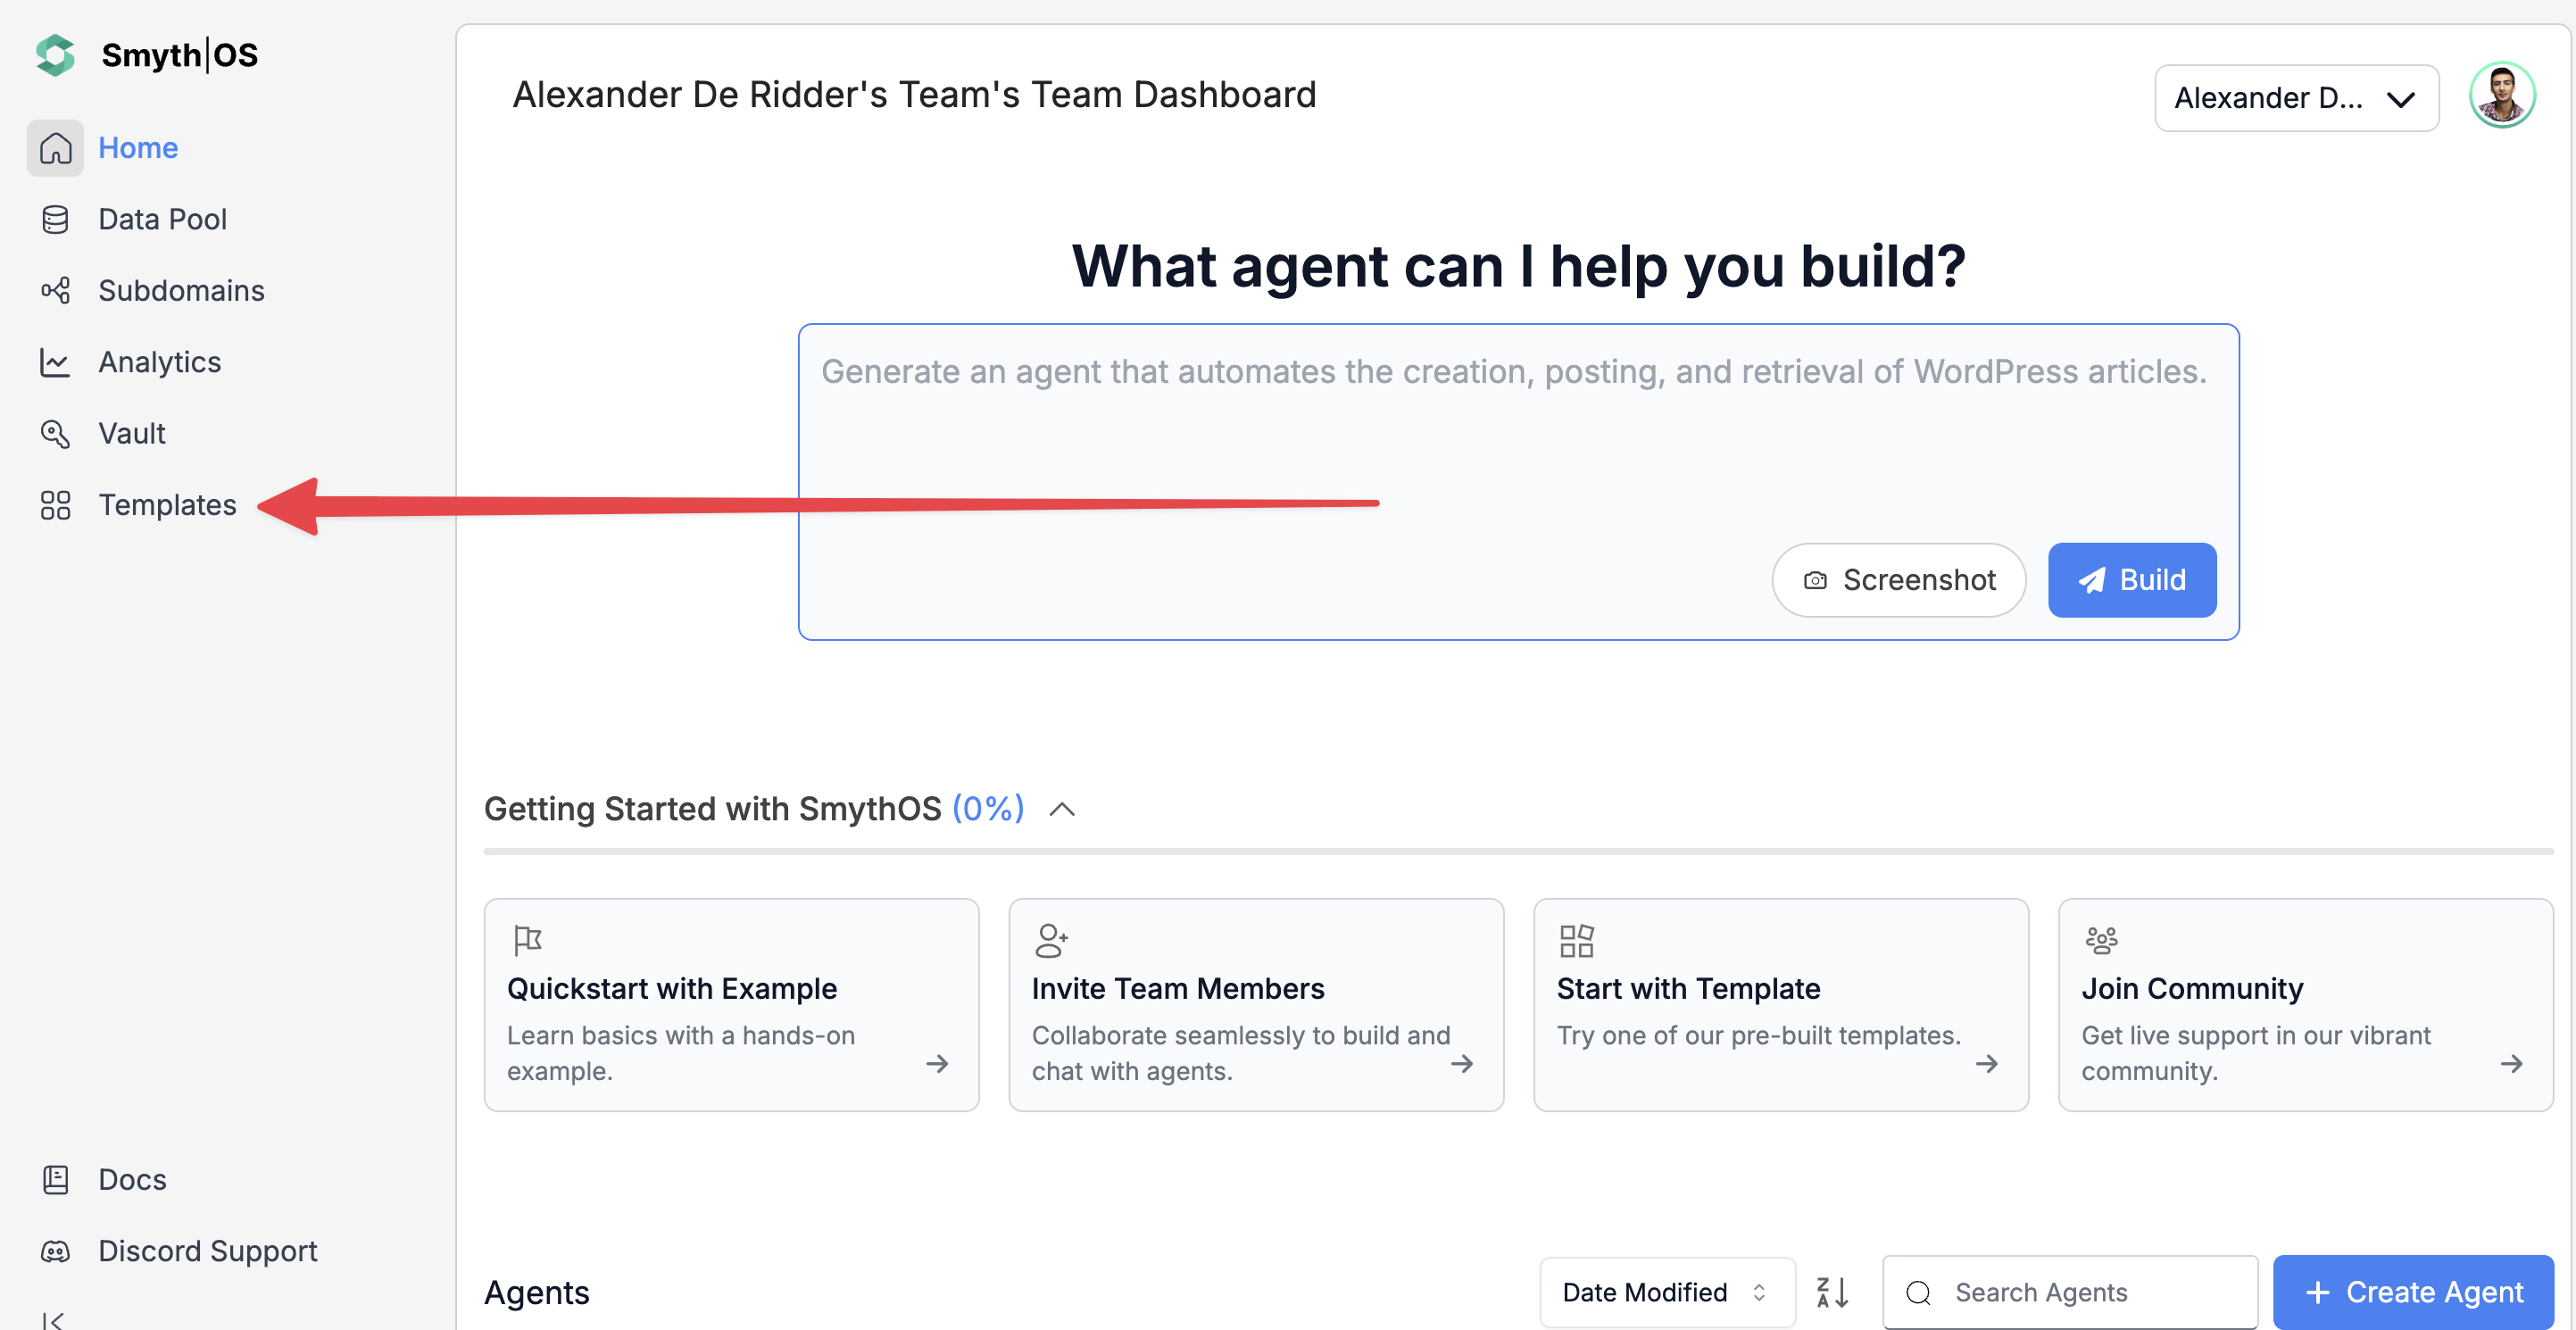
Task: Open the Alexander D... team dropdown
Action: tap(2295, 98)
